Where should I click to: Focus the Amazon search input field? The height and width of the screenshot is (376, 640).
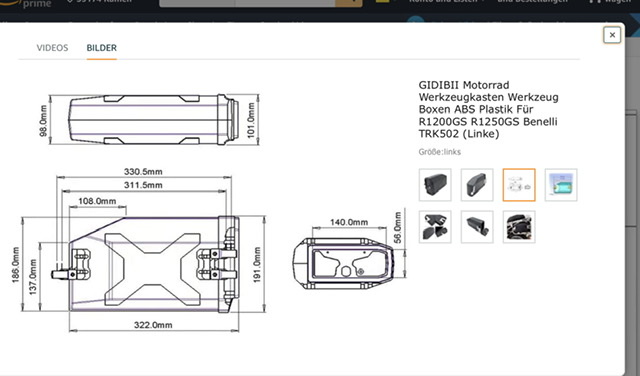point(285,2)
